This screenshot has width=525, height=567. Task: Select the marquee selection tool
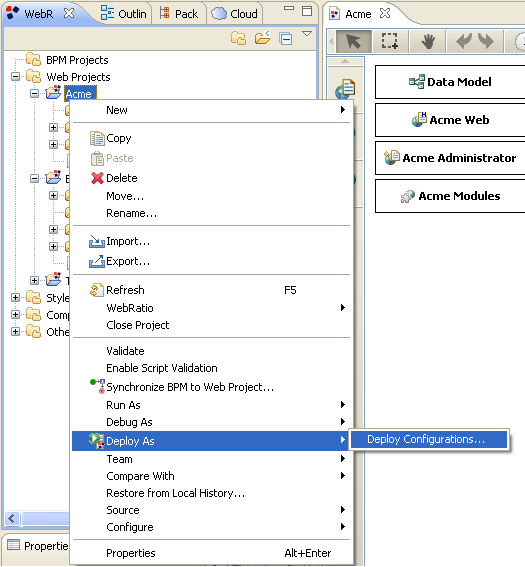point(390,41)
